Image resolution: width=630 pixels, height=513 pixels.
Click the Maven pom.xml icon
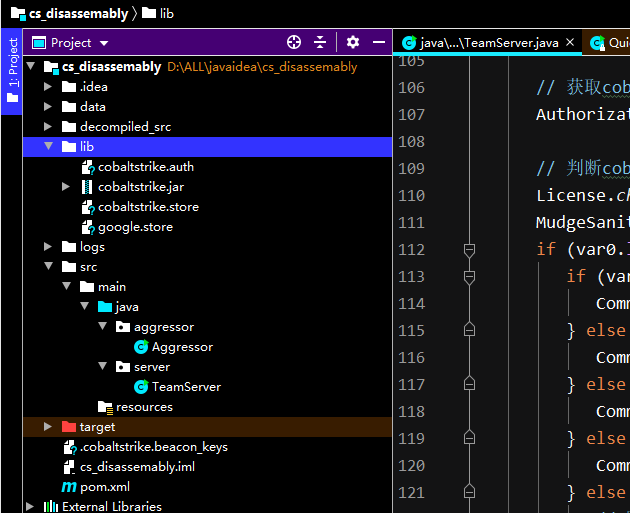[69, 487]
